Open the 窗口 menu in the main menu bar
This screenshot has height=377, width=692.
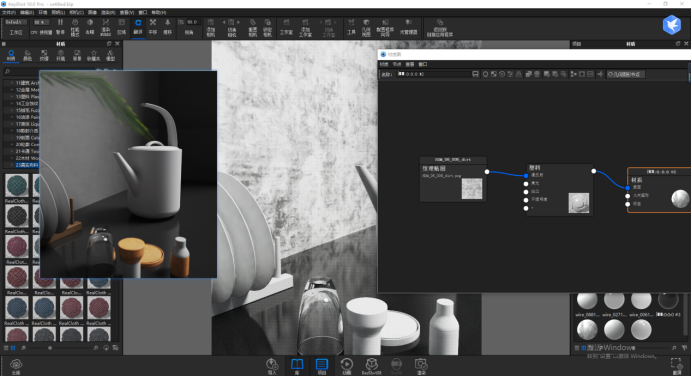tap(143, 12)
